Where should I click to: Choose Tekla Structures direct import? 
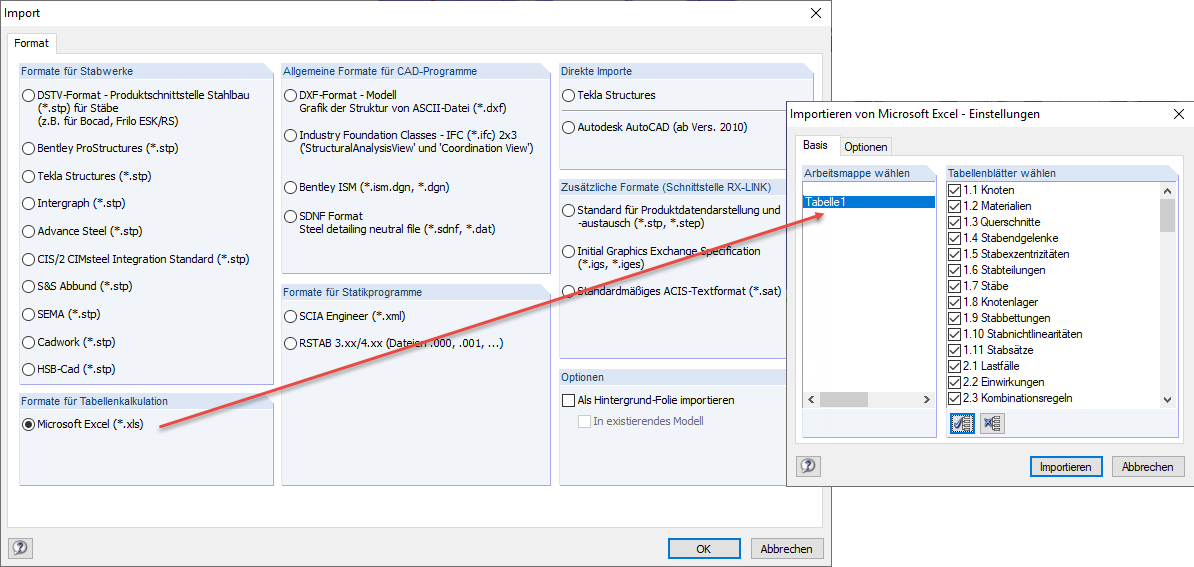point(568,96)
